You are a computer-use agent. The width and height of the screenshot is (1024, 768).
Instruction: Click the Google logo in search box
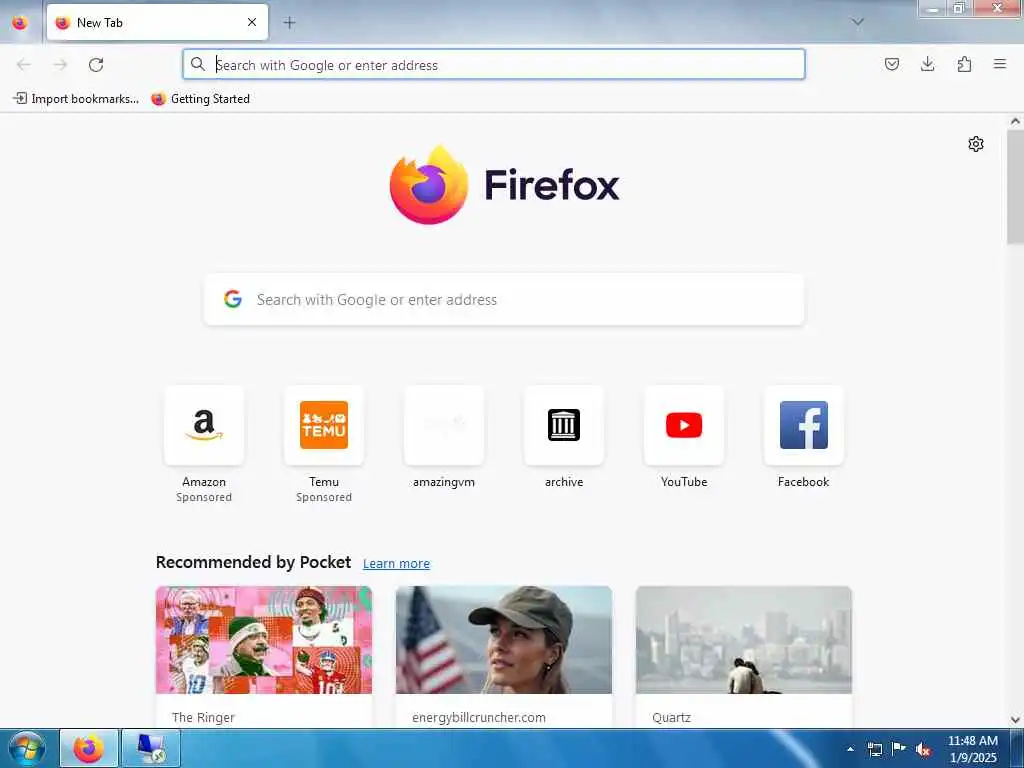[232, 299]
